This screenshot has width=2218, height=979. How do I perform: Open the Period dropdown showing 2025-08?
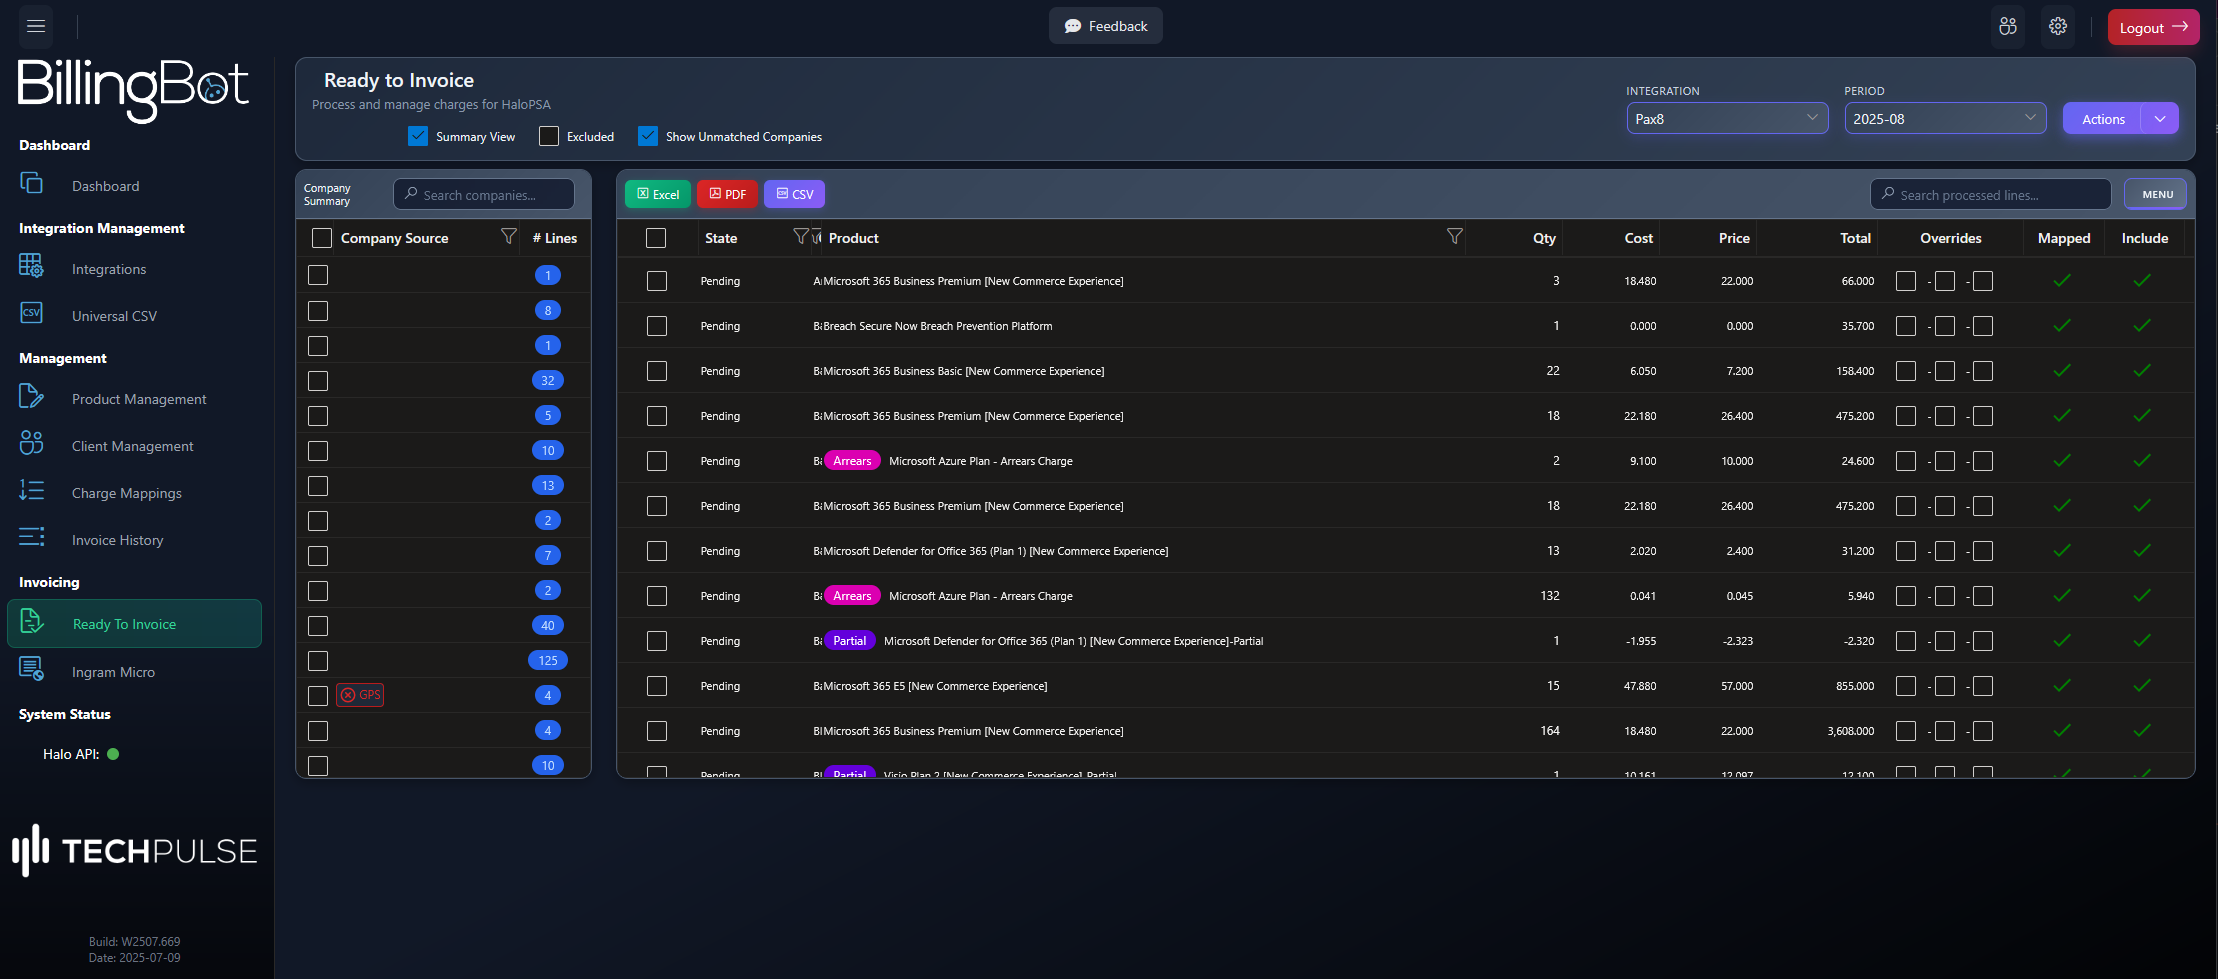(1945, 118)
